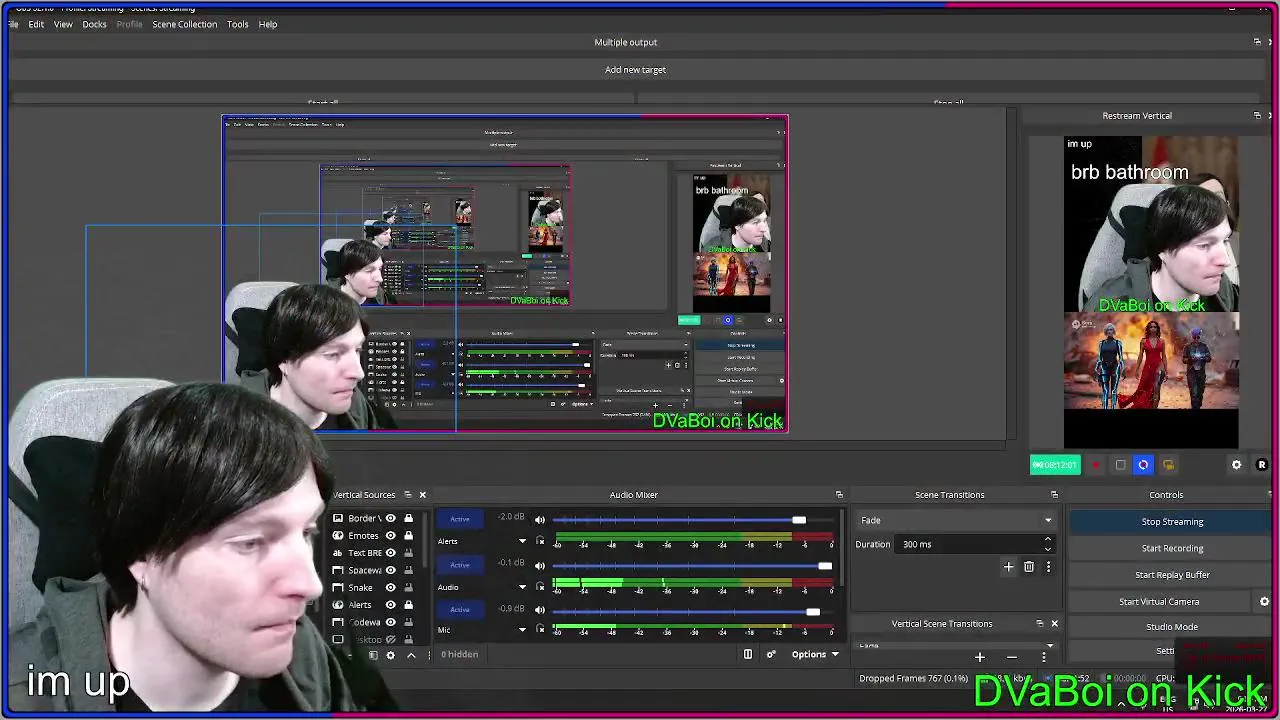Viewport: 1280px width, 720px height.
Task: Hide the Emotes source eye icon
Action: point(390,535)
